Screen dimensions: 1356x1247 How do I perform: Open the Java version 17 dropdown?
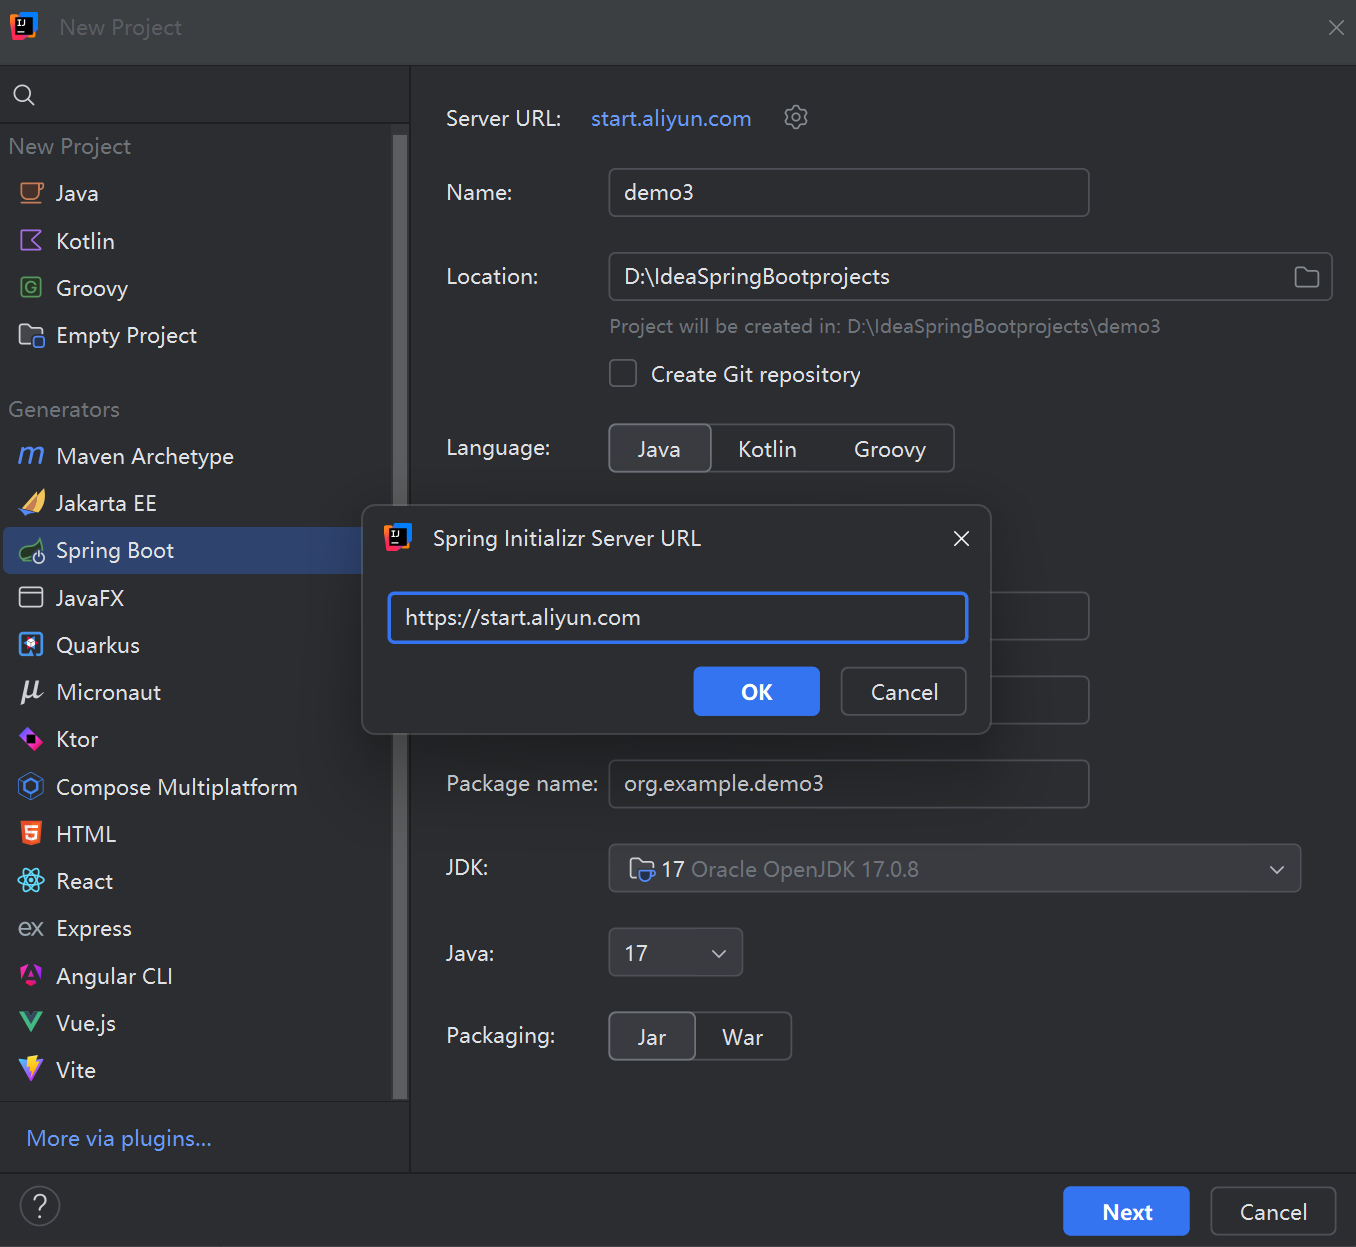[x=676, y=952]
